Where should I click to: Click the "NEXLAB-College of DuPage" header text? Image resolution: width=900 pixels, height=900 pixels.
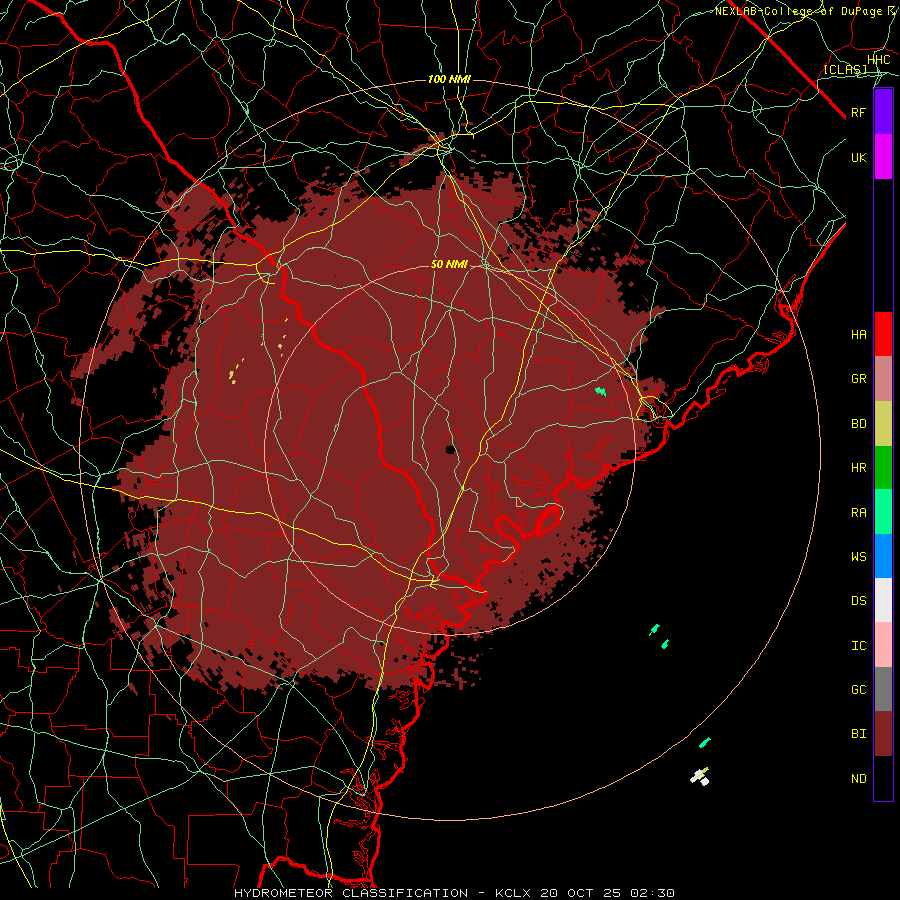click(x=799, y=11)
